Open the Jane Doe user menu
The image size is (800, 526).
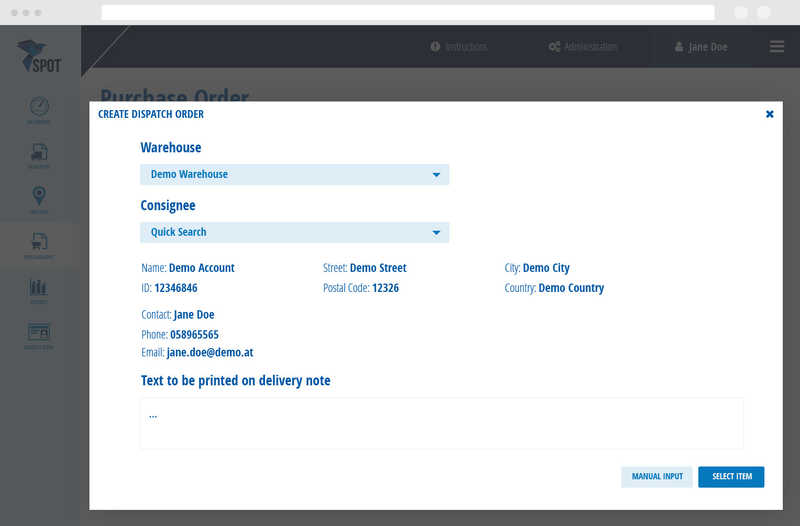[701, 47]
